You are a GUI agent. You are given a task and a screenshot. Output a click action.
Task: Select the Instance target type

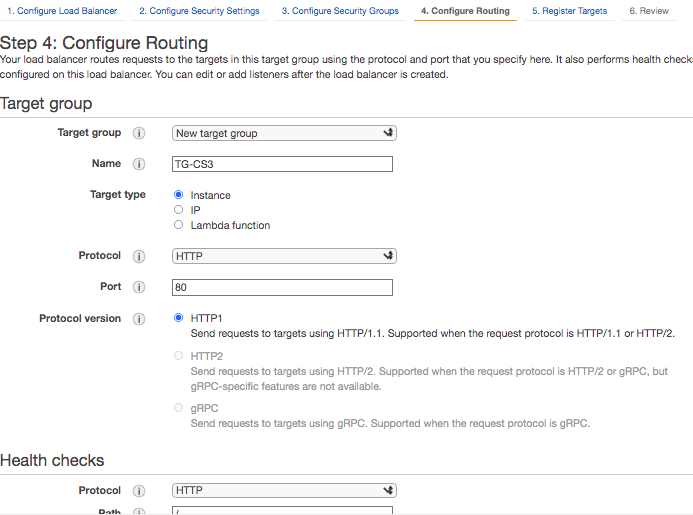pos(179,196)
